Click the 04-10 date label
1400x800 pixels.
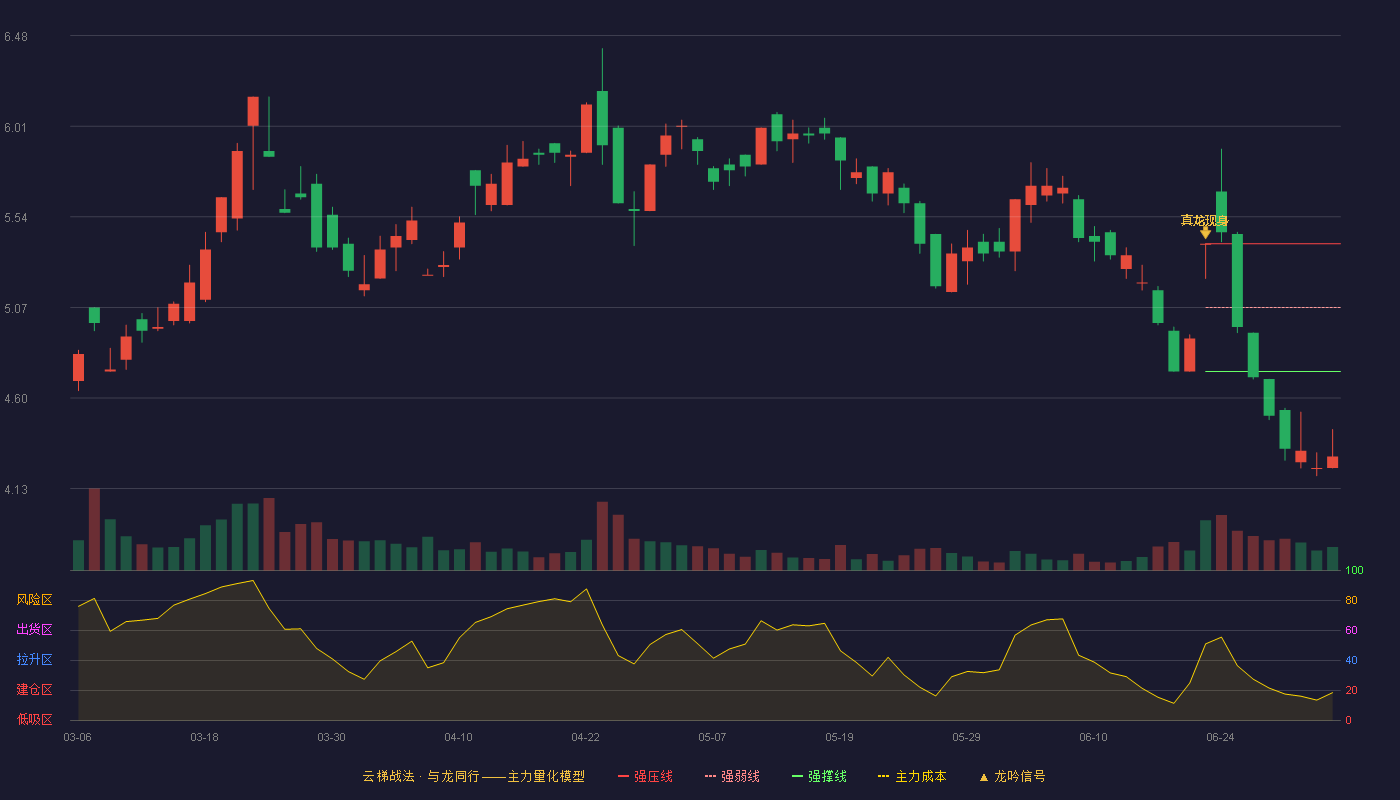click(x=458, y=737)
